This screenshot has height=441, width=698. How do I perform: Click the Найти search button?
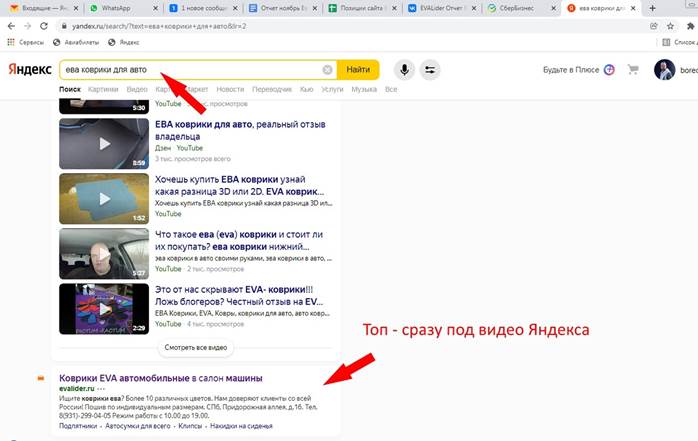(358, 70)
